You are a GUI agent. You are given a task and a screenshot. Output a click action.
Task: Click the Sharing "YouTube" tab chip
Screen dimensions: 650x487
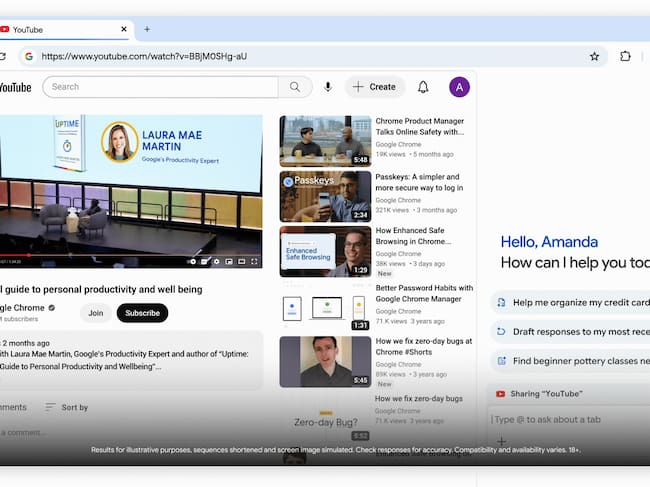click(569, 394)
